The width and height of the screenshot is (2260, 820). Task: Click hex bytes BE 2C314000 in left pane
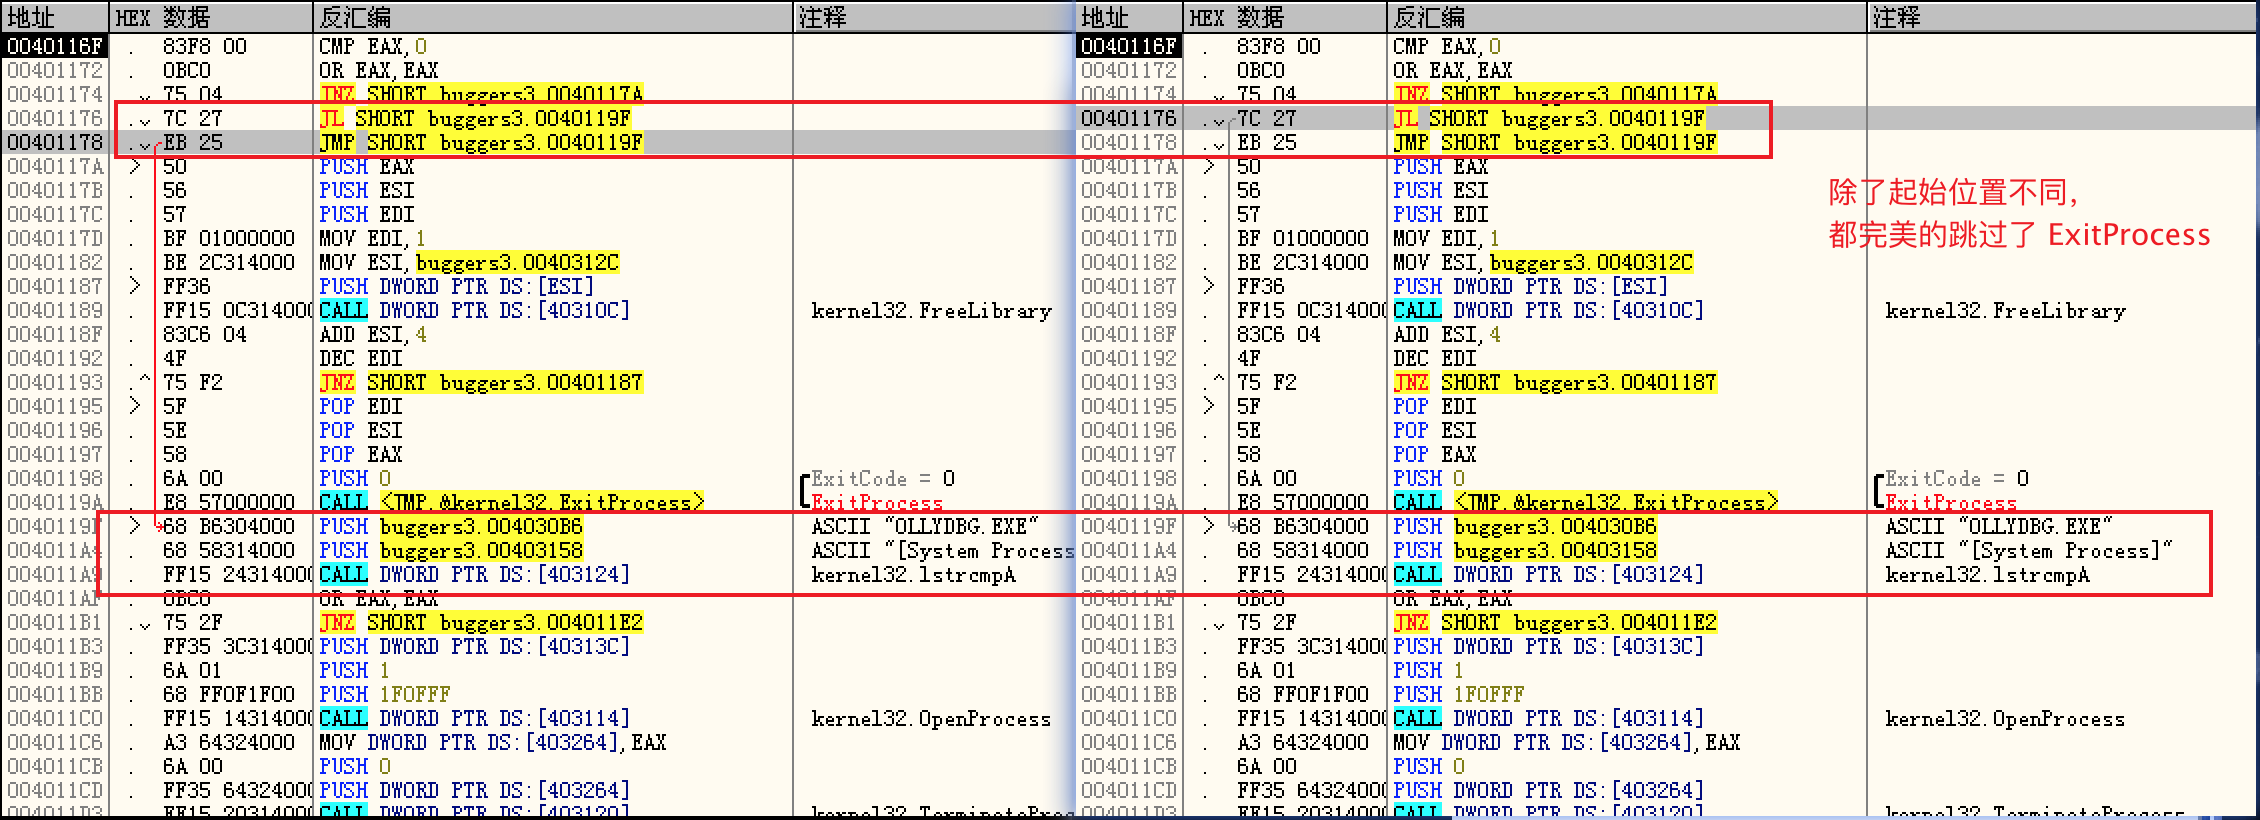point(229,262)
